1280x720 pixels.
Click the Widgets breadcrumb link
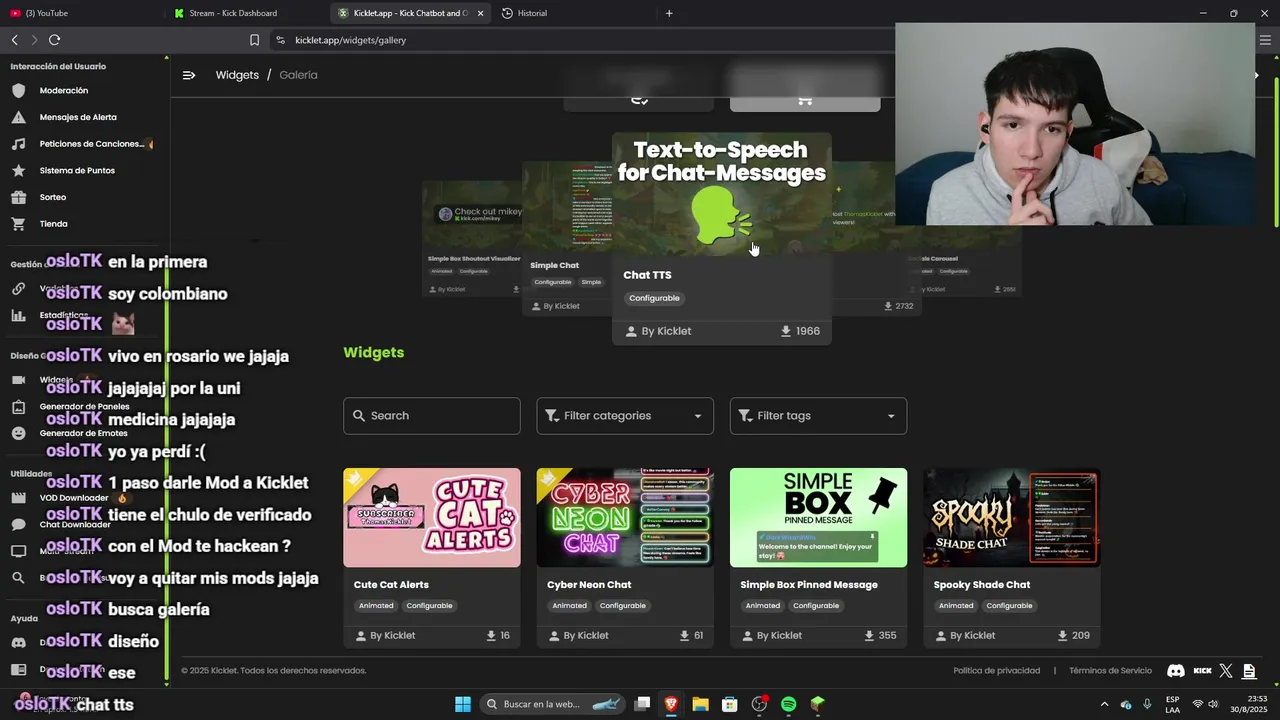[237, 75]
